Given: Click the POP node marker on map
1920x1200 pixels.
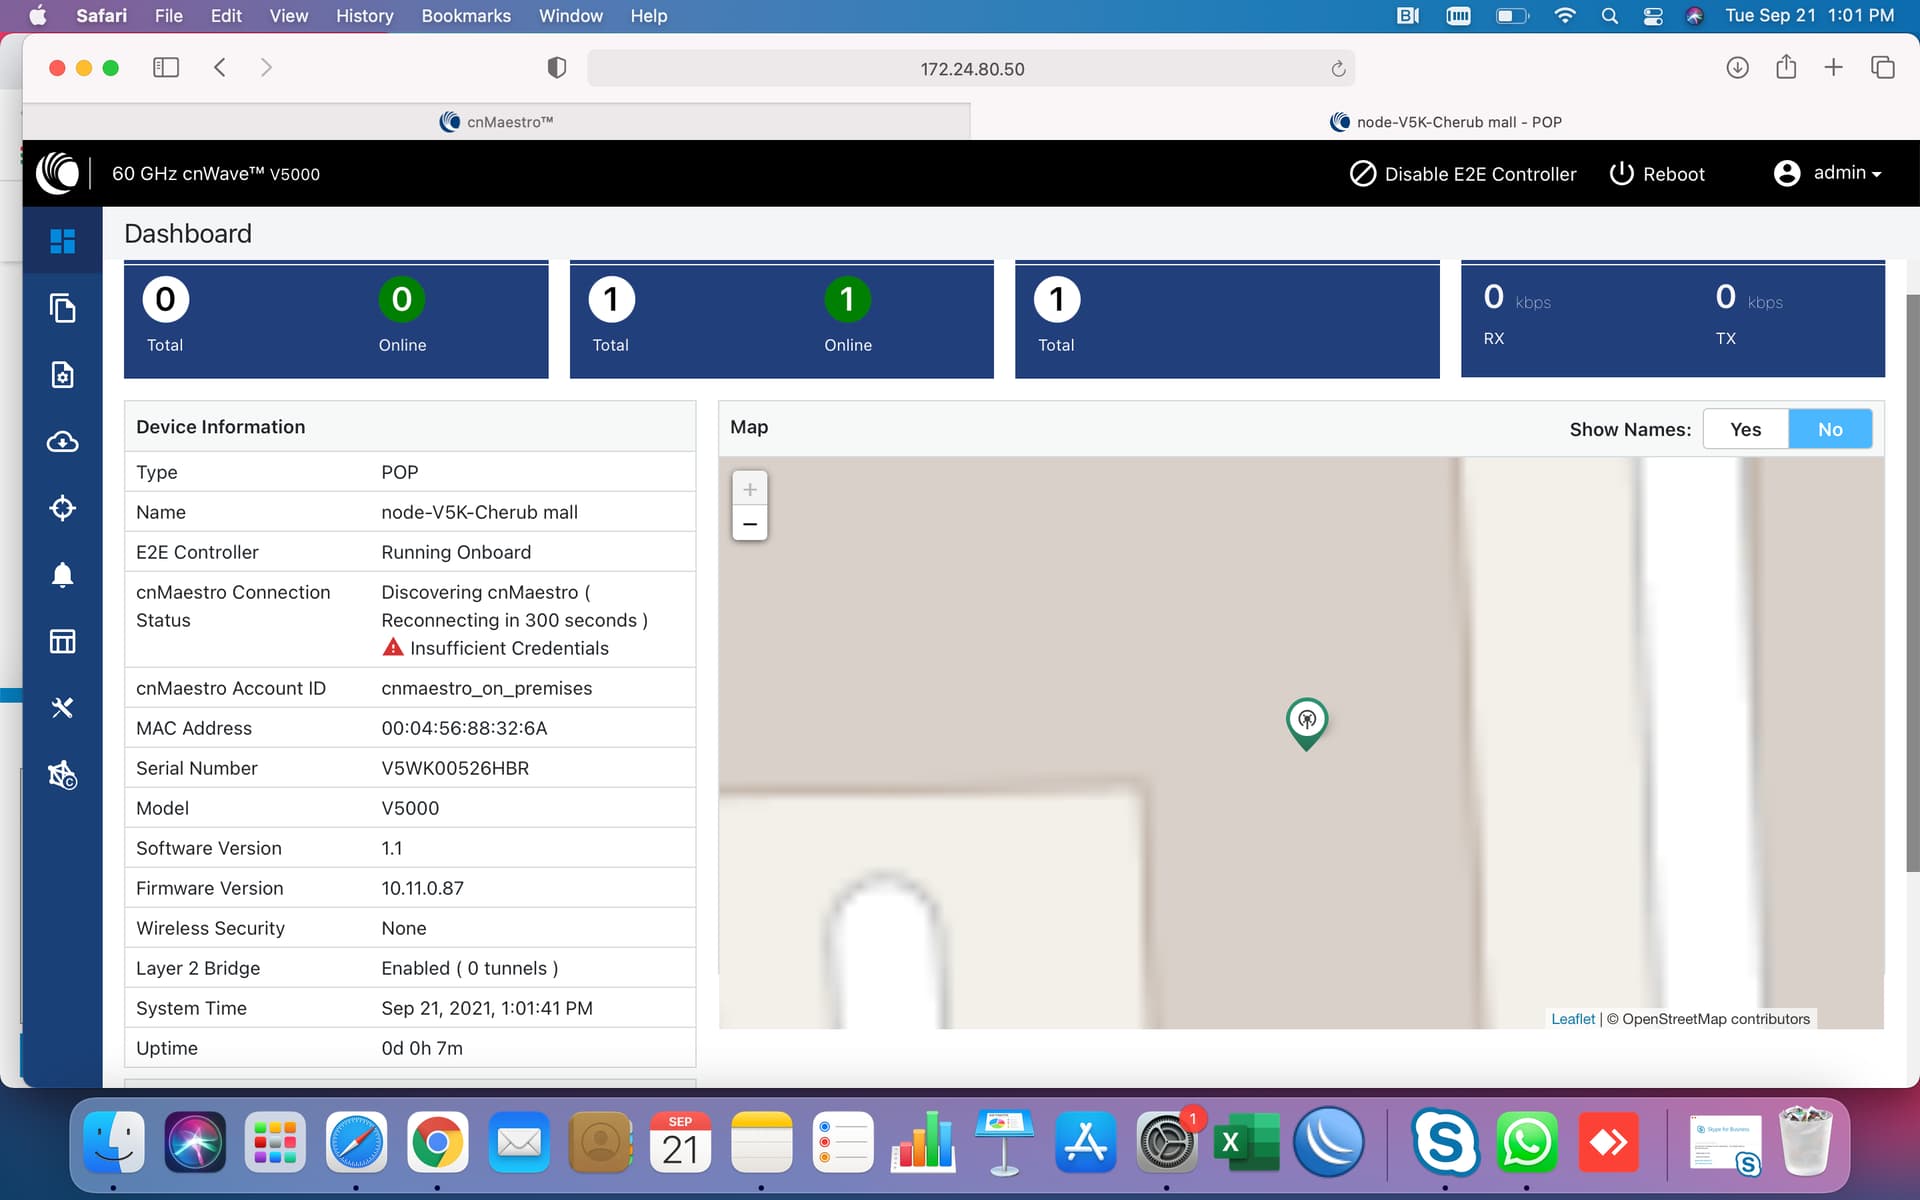Looking at the screenshot, I should 1306,723.
